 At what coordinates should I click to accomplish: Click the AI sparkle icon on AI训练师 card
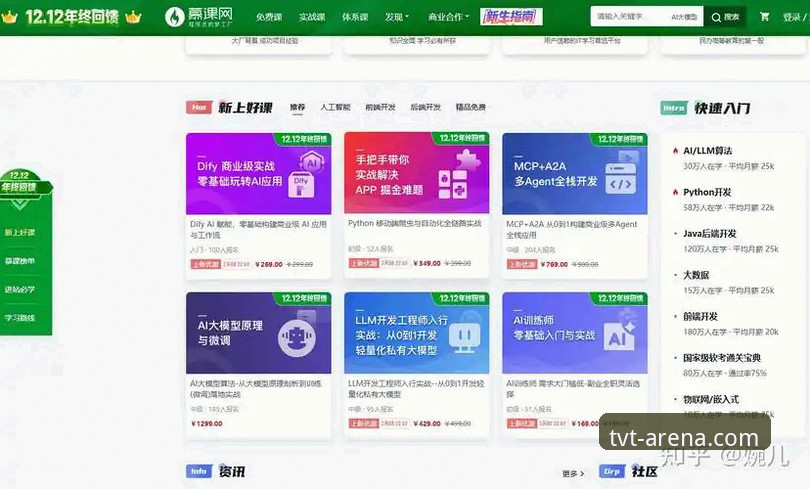pos(620,336)
